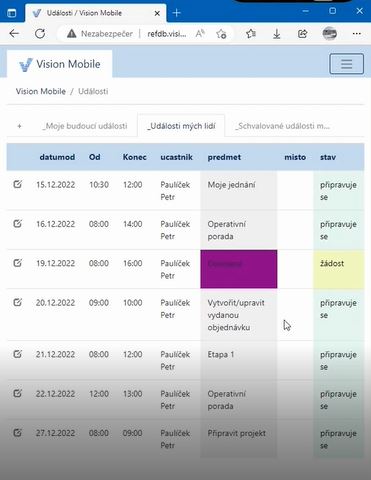Open the Vision Mobile breadcrumb link
Viewport: 371px width, 480px height.
pos(41,91)
